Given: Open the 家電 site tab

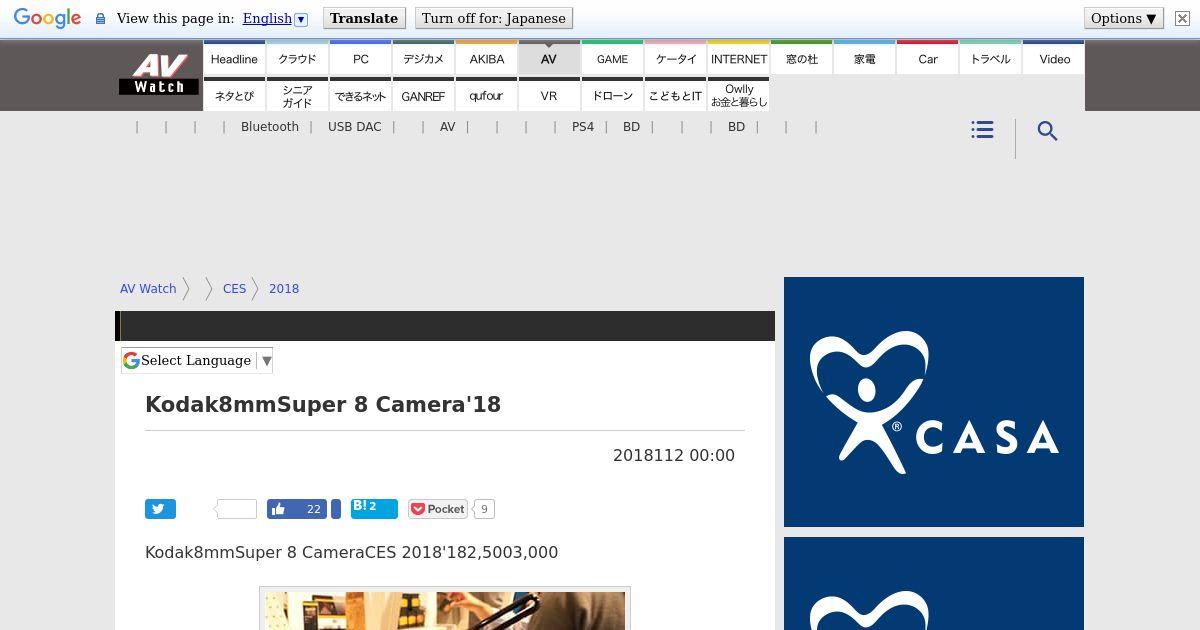Looking at the screenshot, I should coord(865,59).
